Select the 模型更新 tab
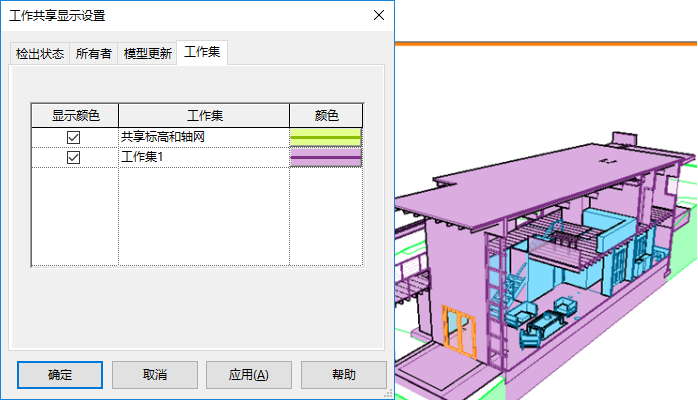This screenshot has width=698, height=400. pyautogui.click(x=147, y=54)
